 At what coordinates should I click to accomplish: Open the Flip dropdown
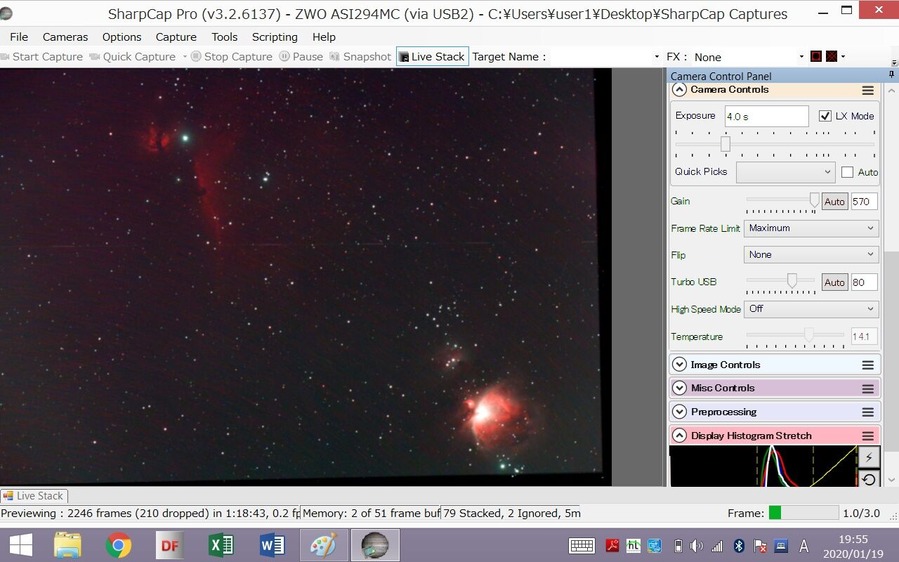[811, 255]
